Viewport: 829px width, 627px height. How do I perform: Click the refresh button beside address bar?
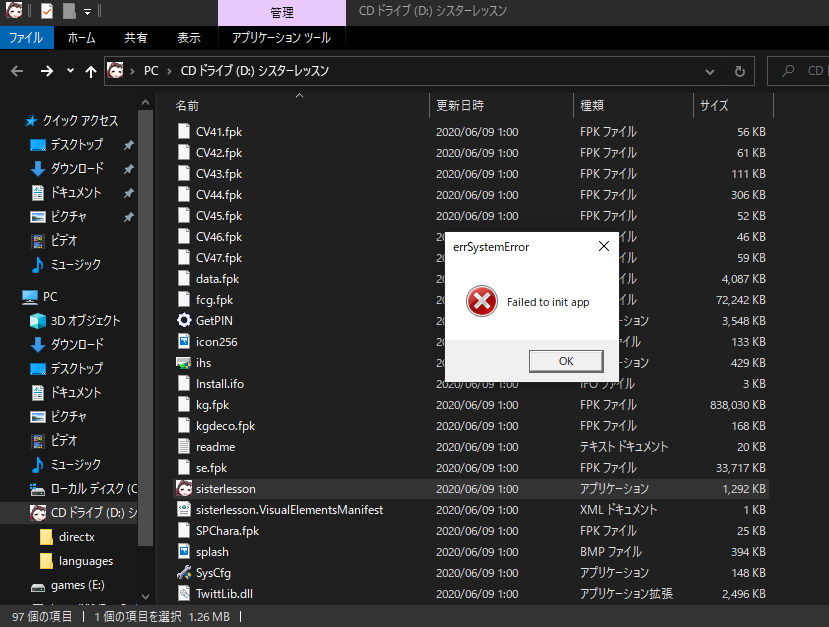click(x=739, y=71)
